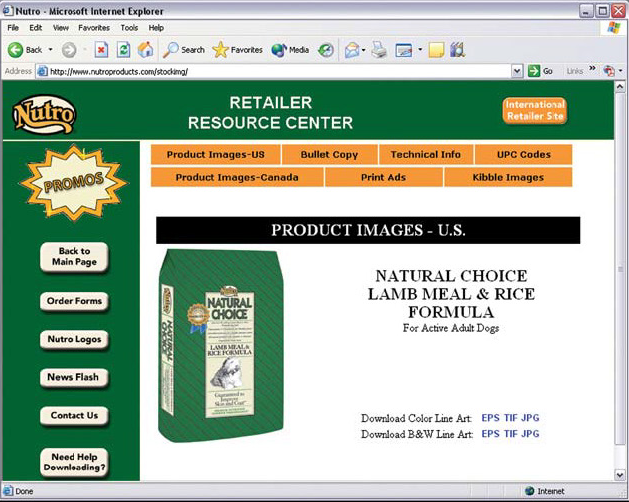Click the Order Forms button

pyautogui.click(x=74, y=301)
